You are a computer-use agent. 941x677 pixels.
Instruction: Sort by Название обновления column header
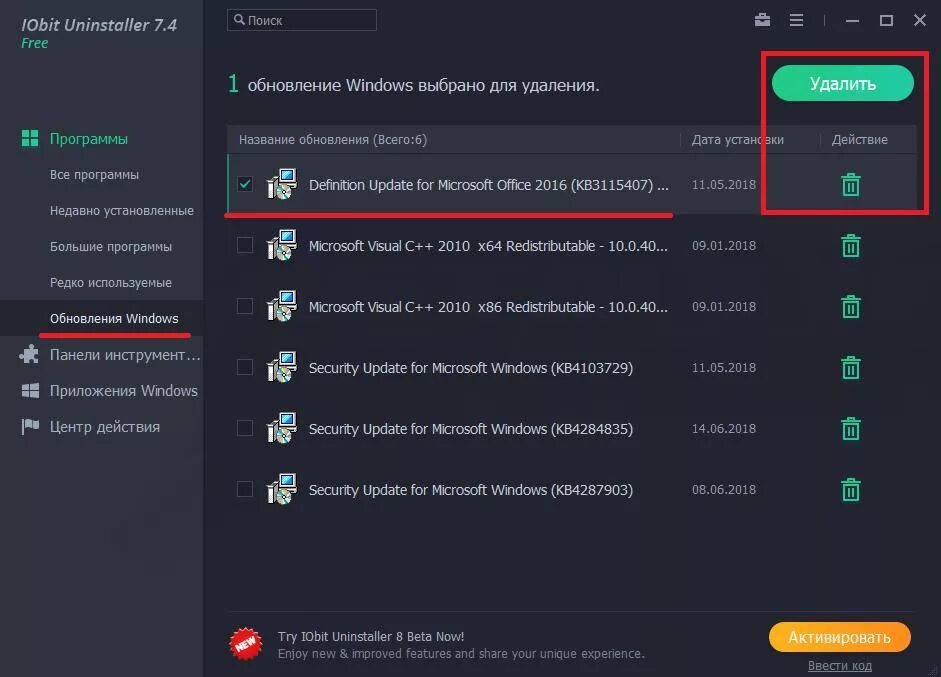pos(333,140)
